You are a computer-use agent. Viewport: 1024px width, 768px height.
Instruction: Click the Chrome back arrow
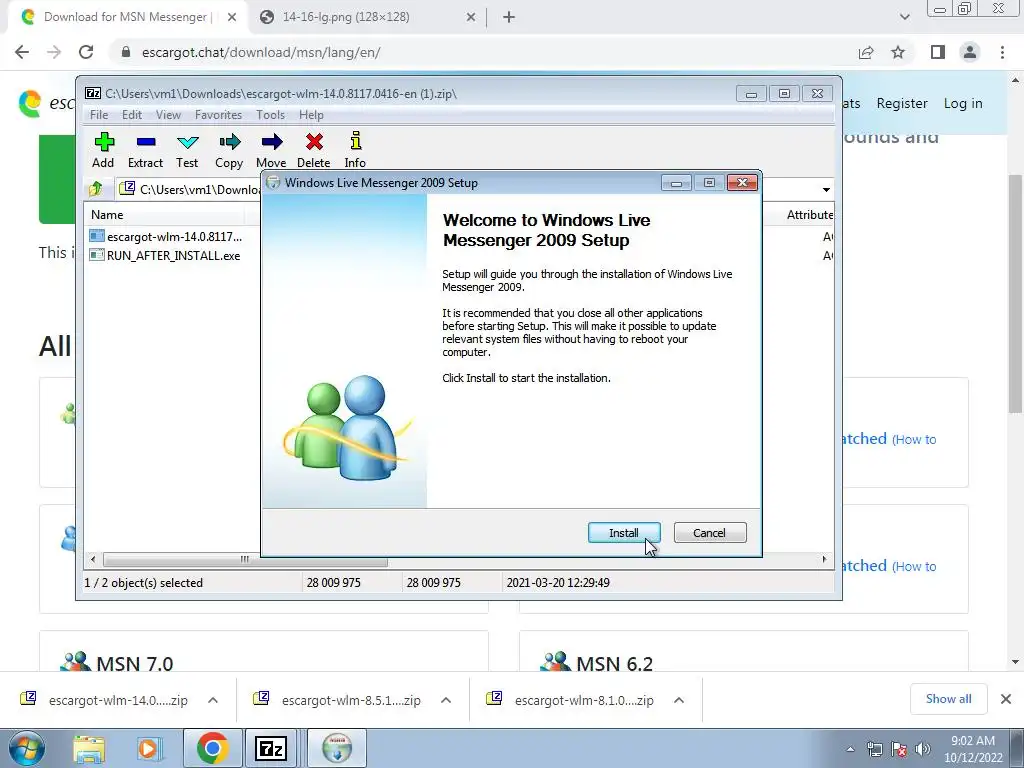click(22, 52)
